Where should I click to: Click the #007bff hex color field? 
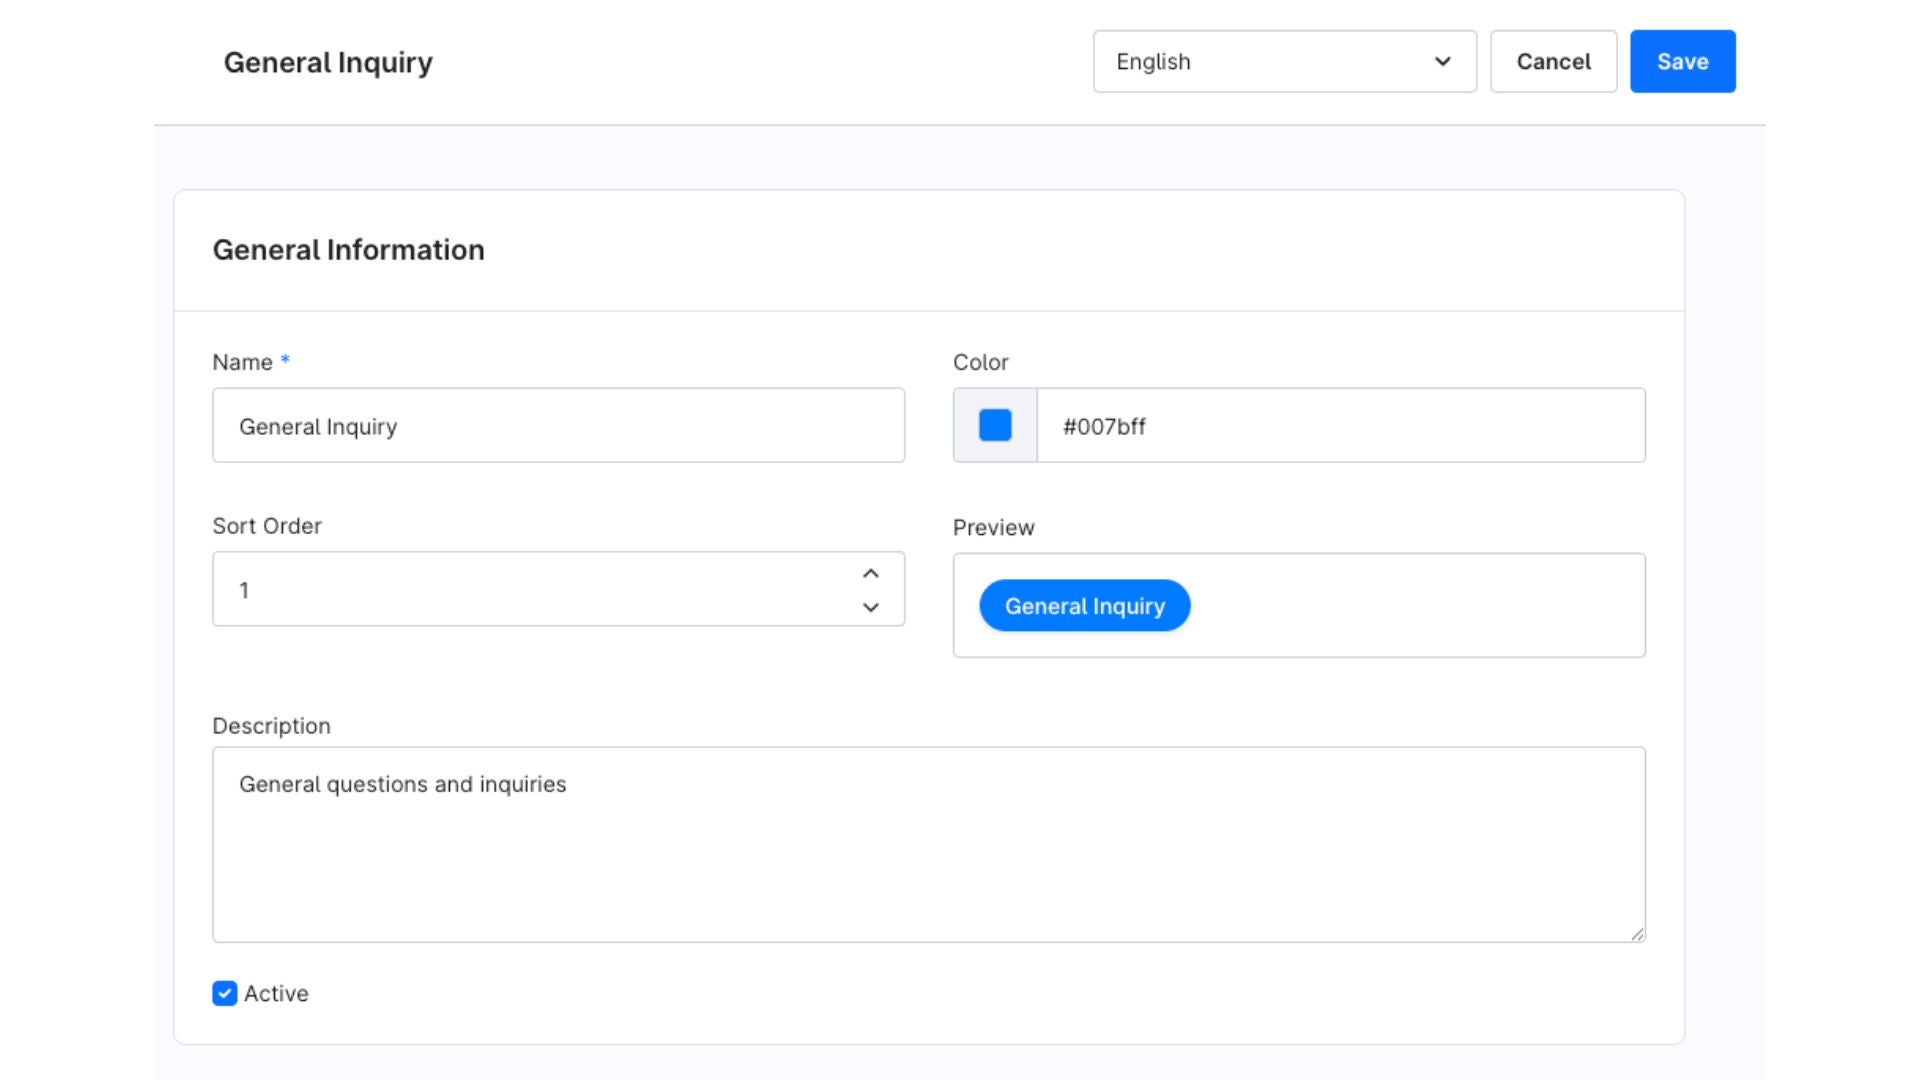1340,426
